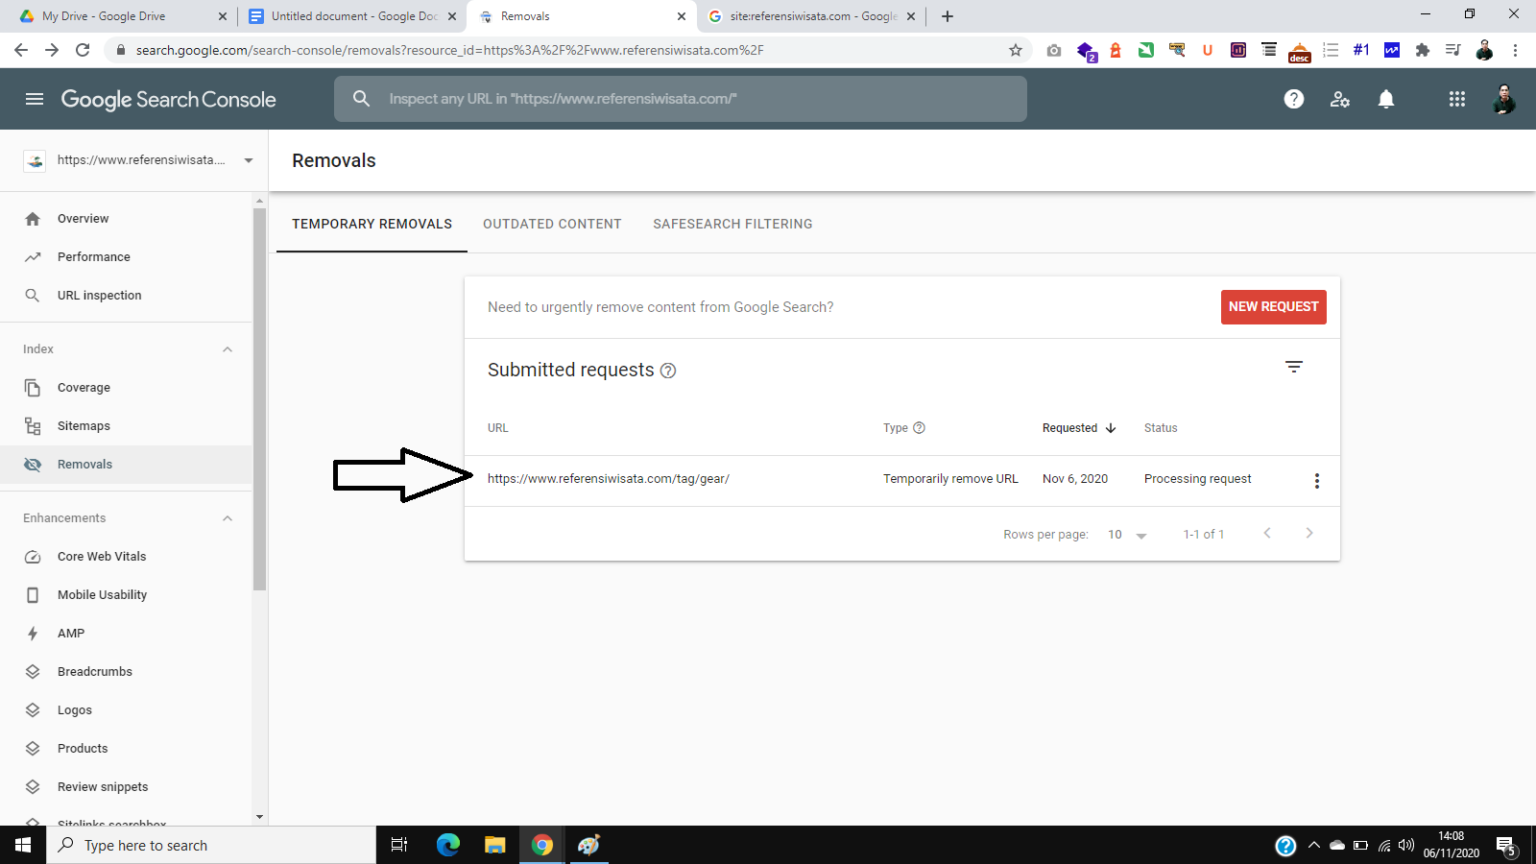
Task: Open the rows per page dropdown
Action: [1127, 535]
